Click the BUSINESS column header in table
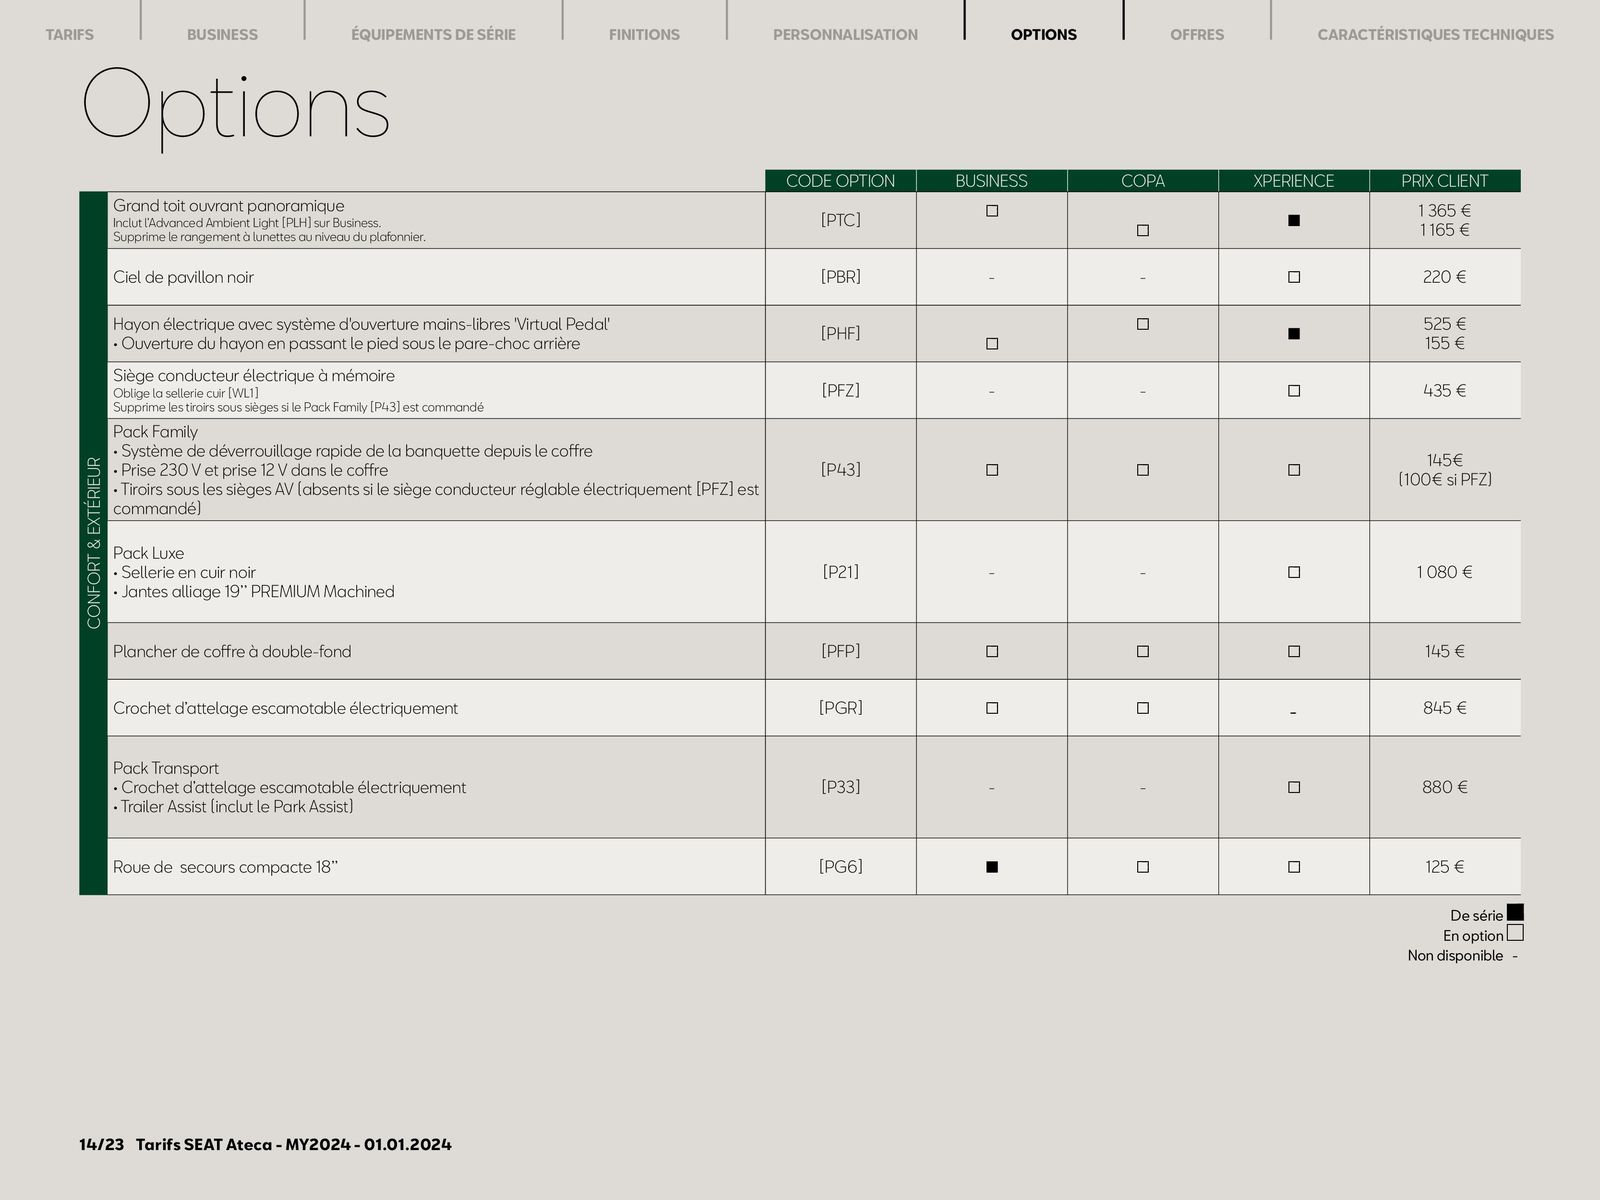 coord(991,181)
